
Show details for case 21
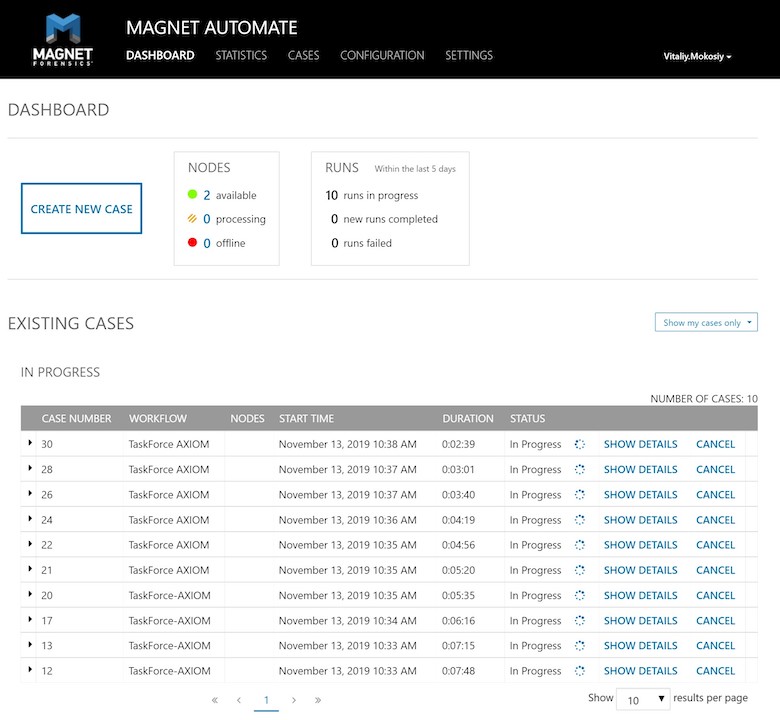pyautogui.click(x=641, y=570)
